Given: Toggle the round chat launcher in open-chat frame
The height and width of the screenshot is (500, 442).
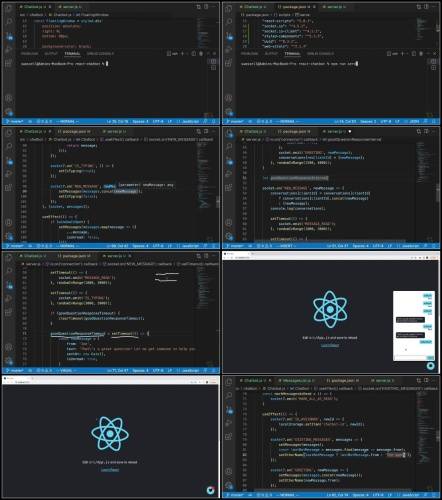Looking at the screenshot, I should pos(430,366).
